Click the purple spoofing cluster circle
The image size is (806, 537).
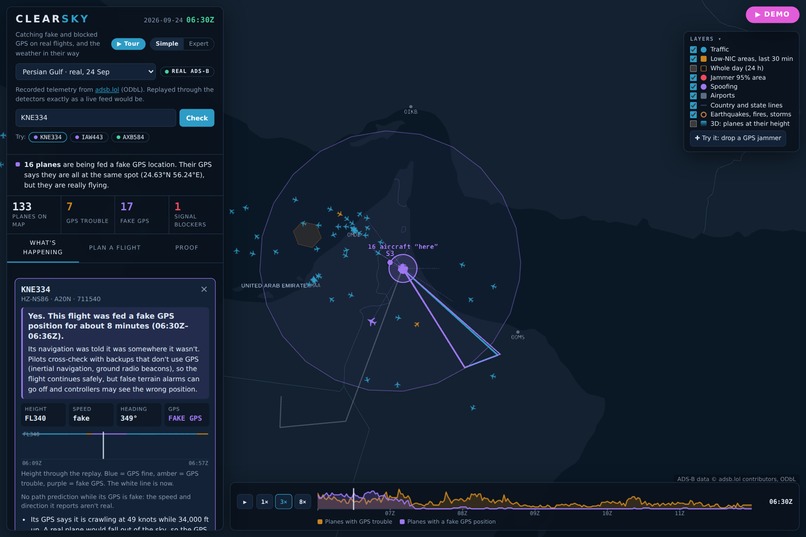(402, 268)
